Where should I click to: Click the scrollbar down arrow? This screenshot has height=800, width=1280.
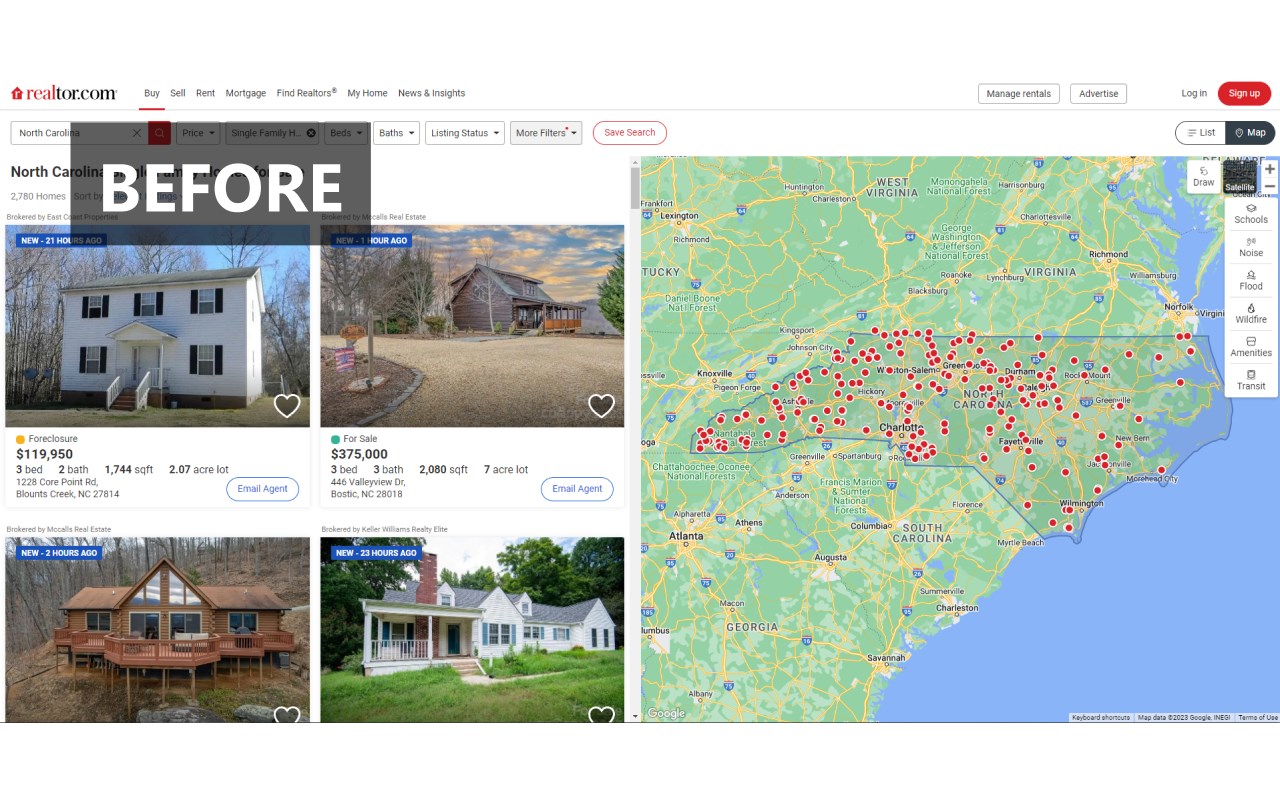[x=635, y=716]
